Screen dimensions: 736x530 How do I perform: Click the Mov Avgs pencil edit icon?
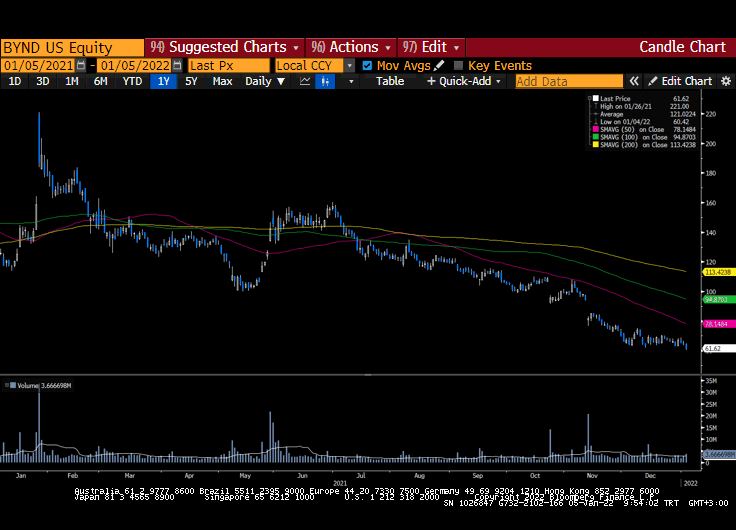point(439,65)
